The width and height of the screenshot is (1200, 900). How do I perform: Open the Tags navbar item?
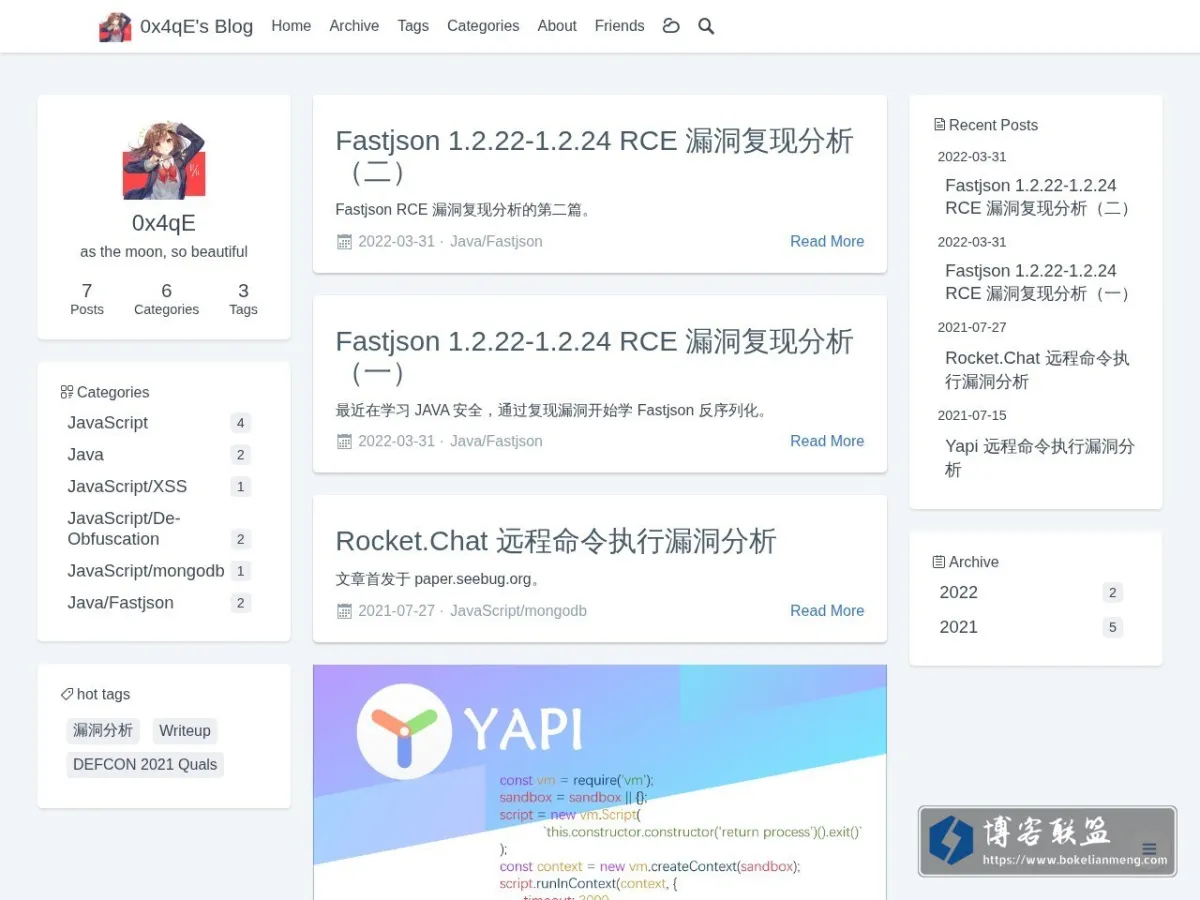[413, 26]
